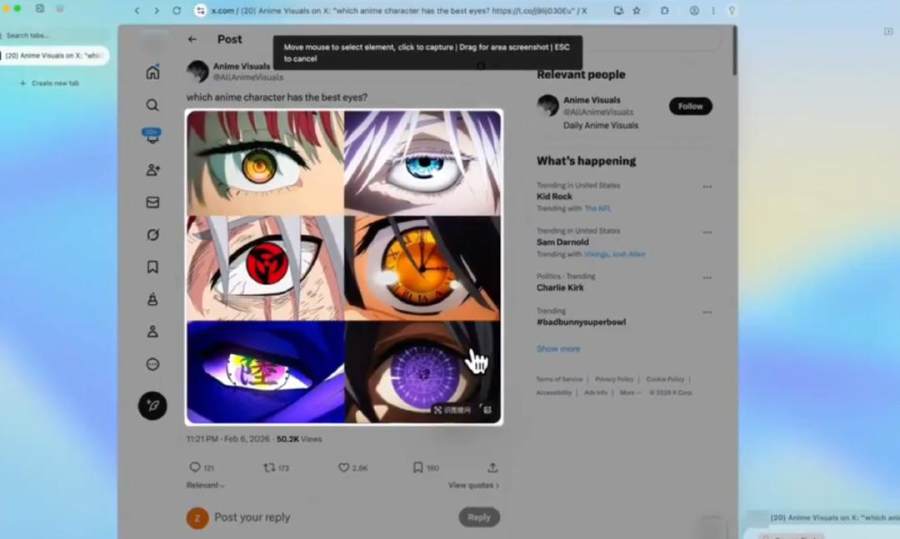
Task: Follow the Anime Visuals account
Action: (x=690, y=106)
